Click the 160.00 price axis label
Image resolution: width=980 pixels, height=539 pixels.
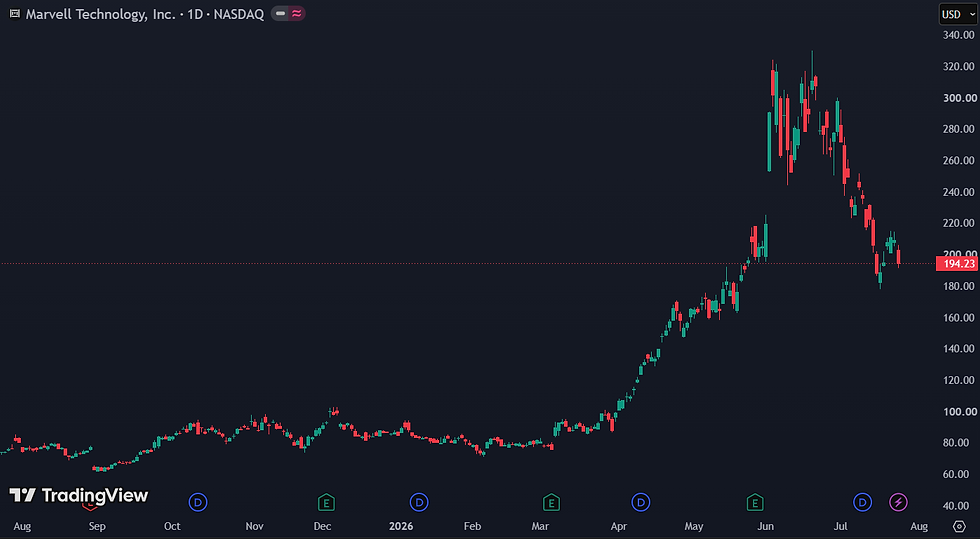click(x=959, y=317)
